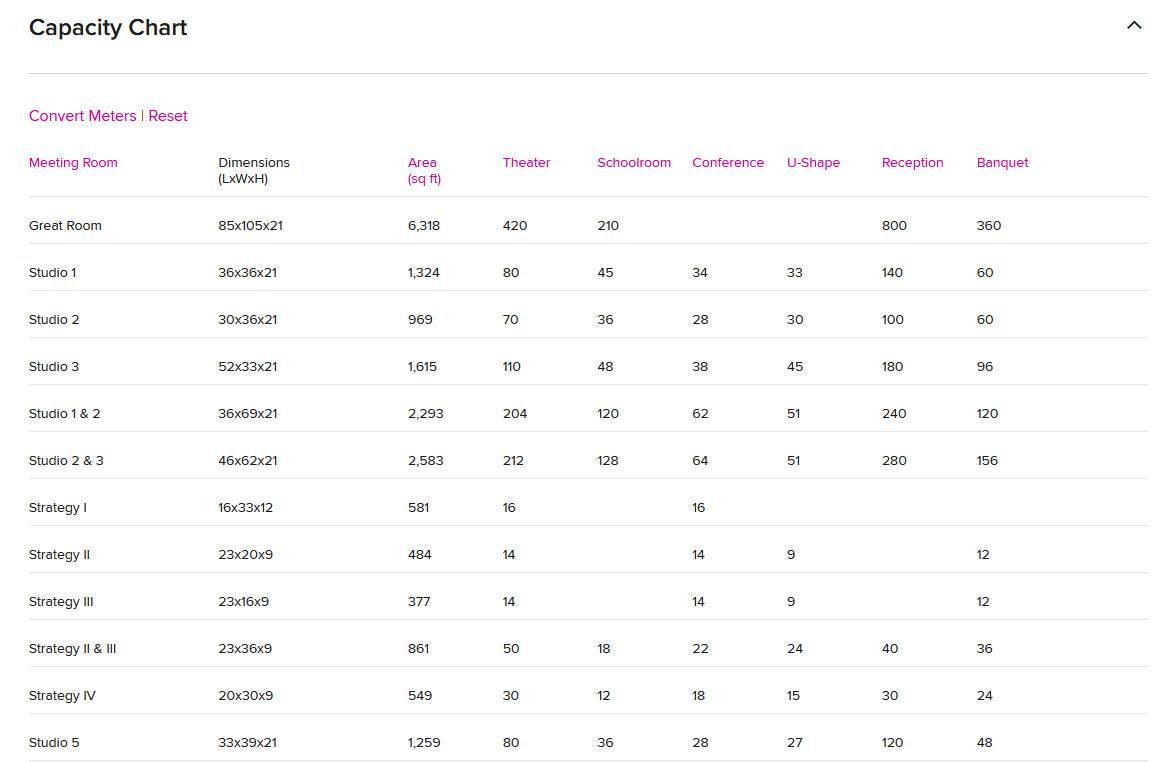Sort by Reception column header
The height and width of the screenshot is (762, 1170).
click(912, 163)
